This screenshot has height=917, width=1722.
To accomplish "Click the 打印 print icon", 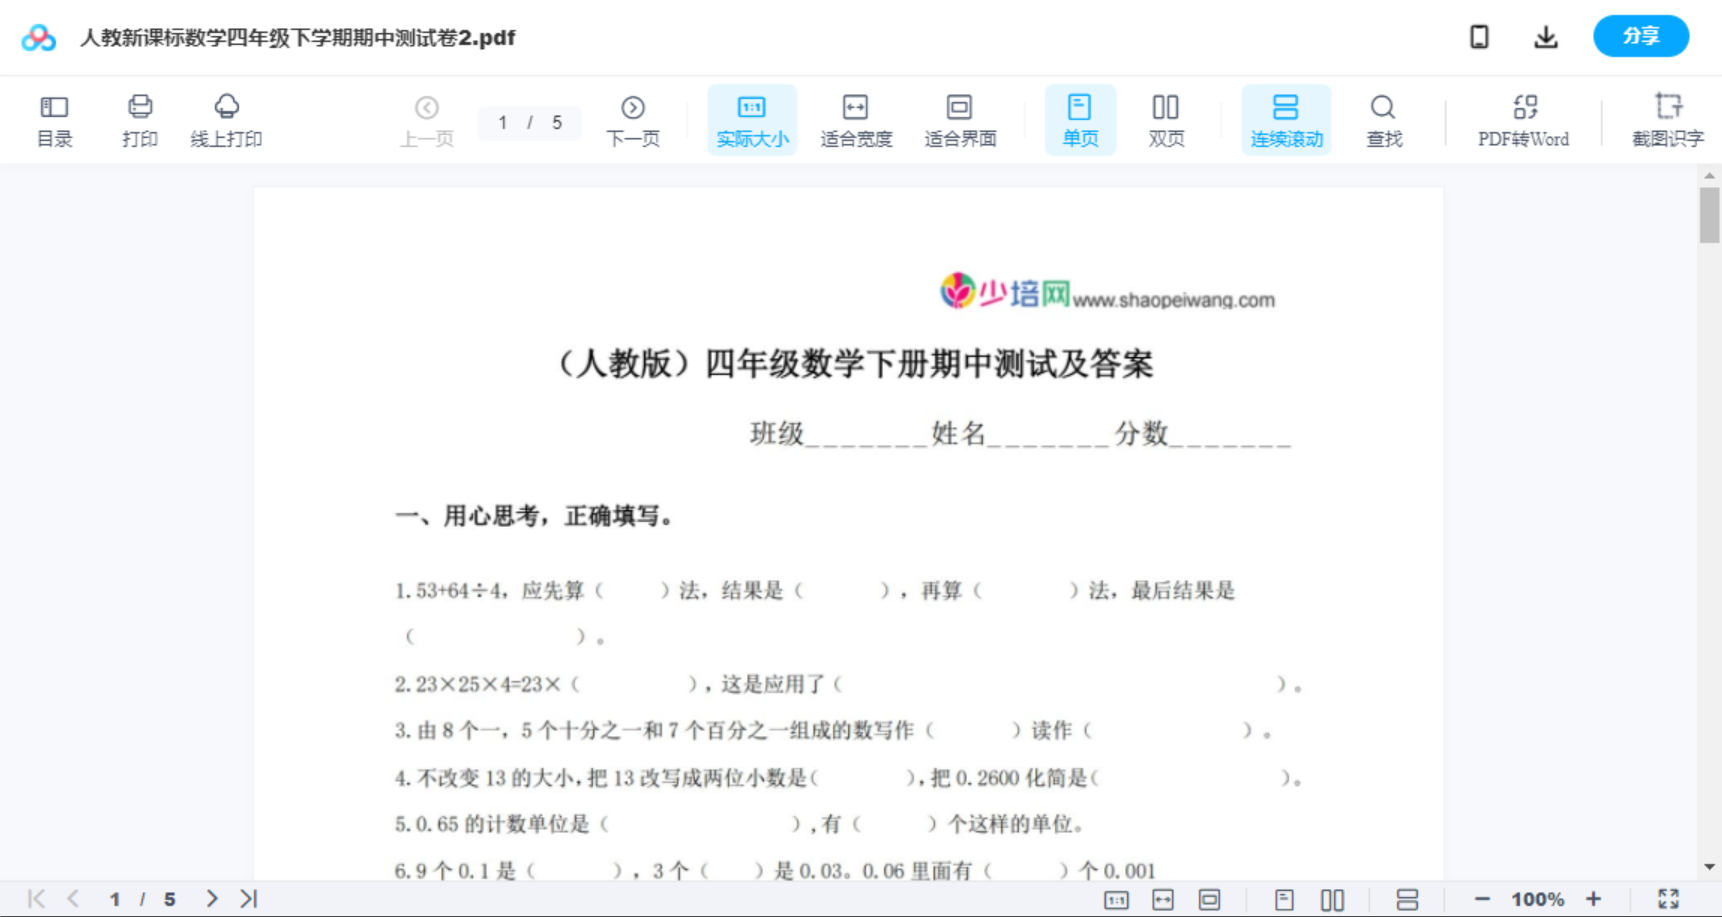I will point(140,118).
